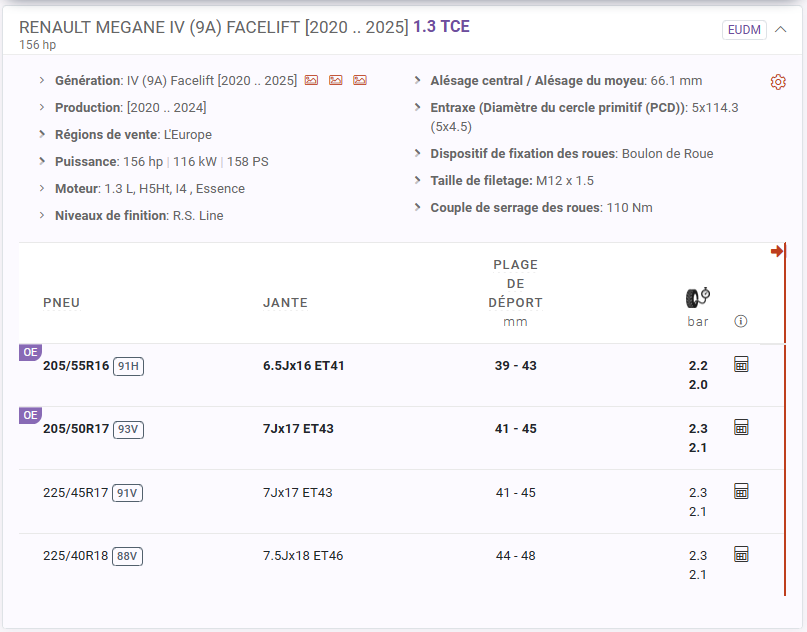The image size is (807, 632).
Task: Open calculator for the 205/50R17 tire
Action: (x=741, y=427)
